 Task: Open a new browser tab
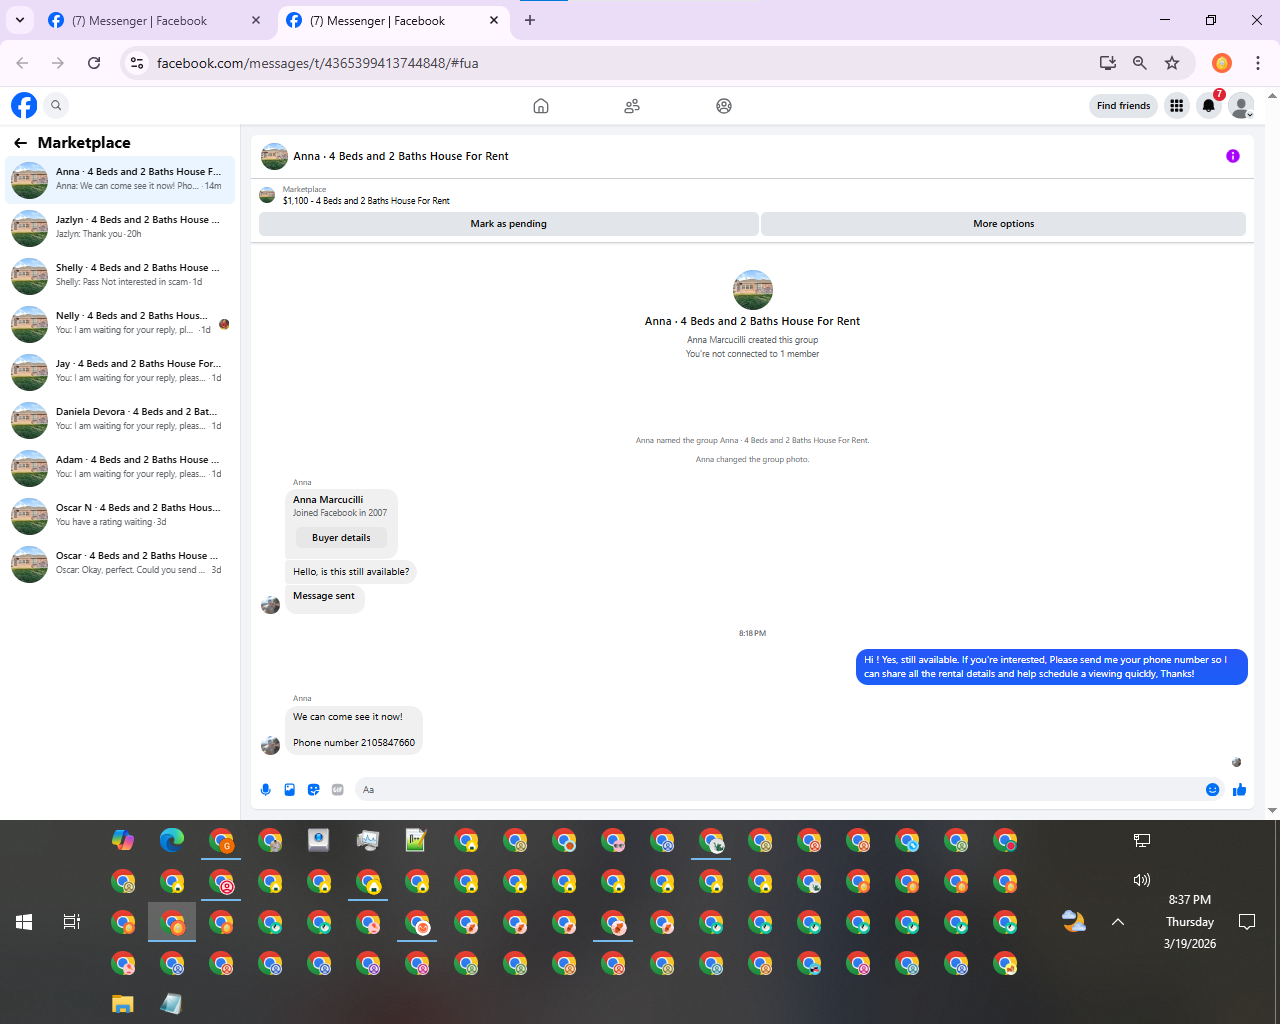[530, 20]
